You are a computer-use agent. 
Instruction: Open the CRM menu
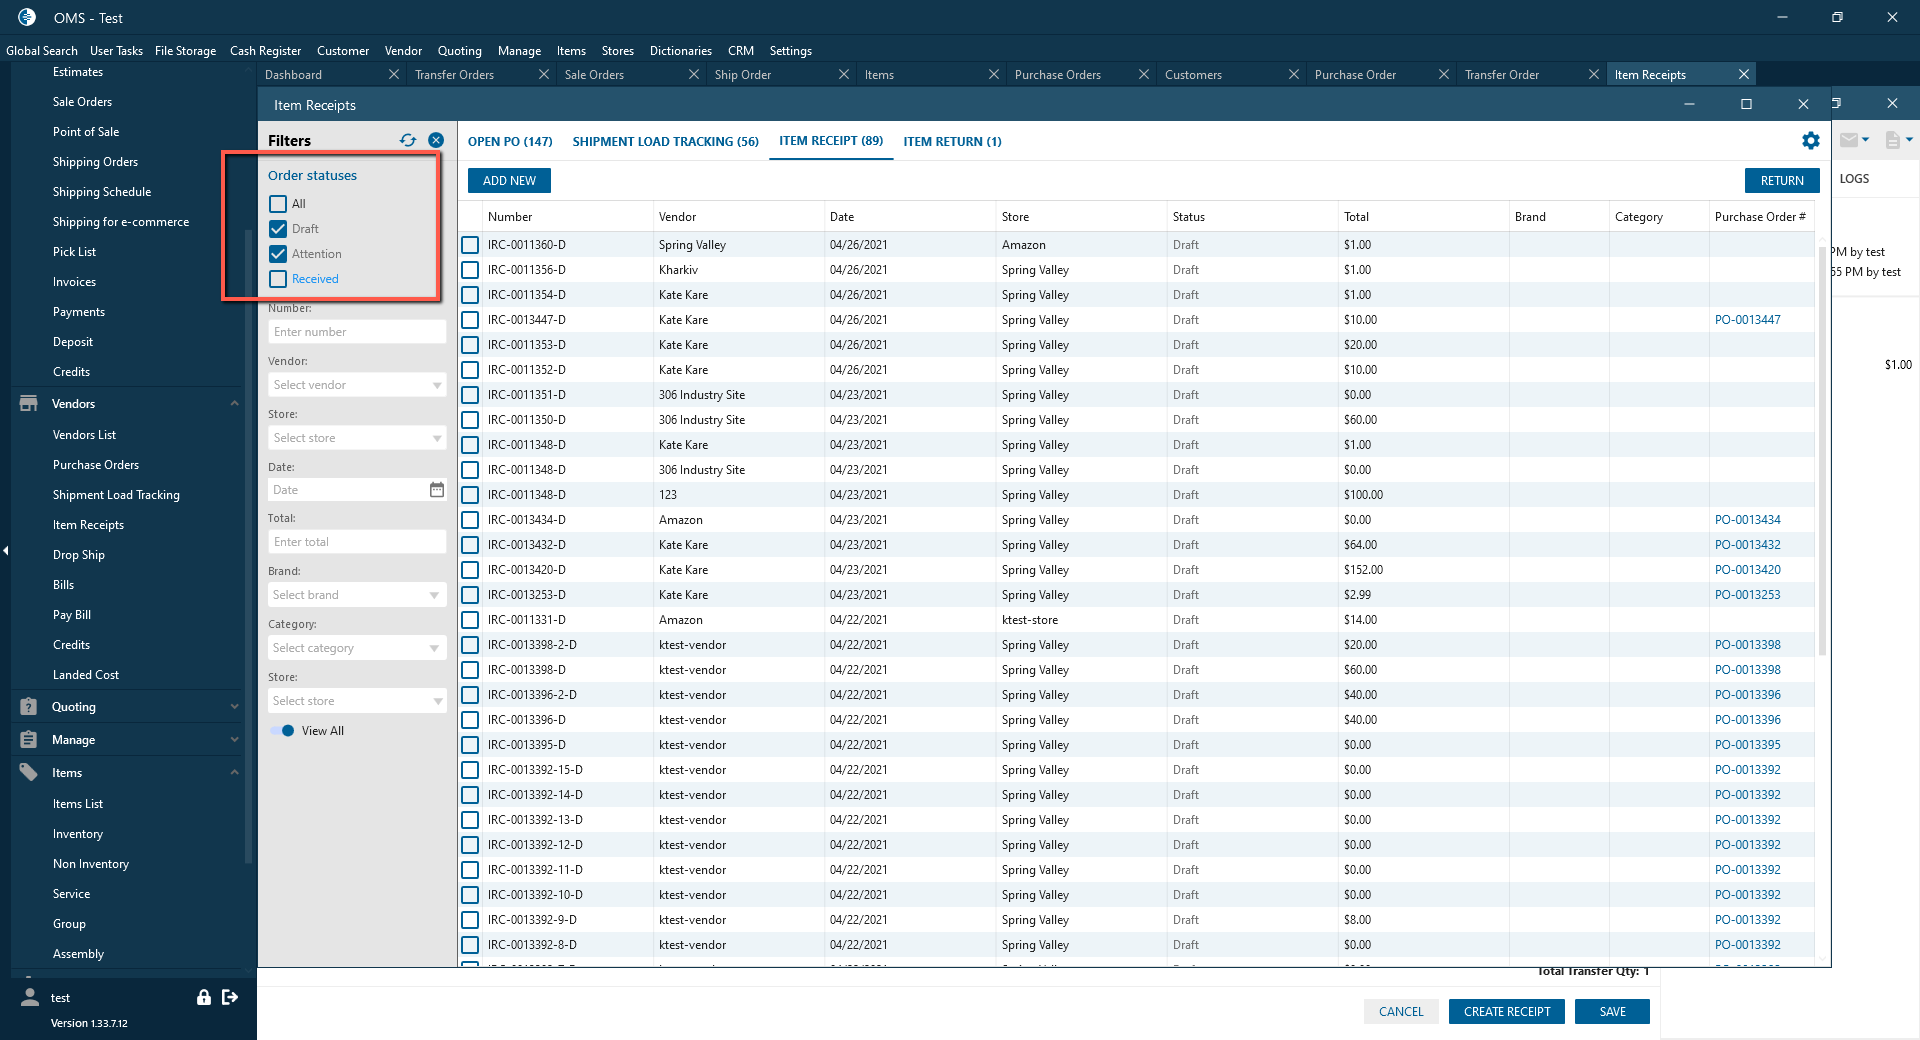point(740,51)
